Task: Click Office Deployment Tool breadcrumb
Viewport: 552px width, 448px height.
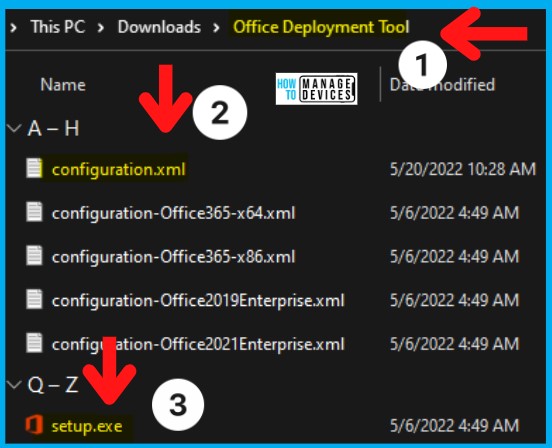Action: pos(321,27)
